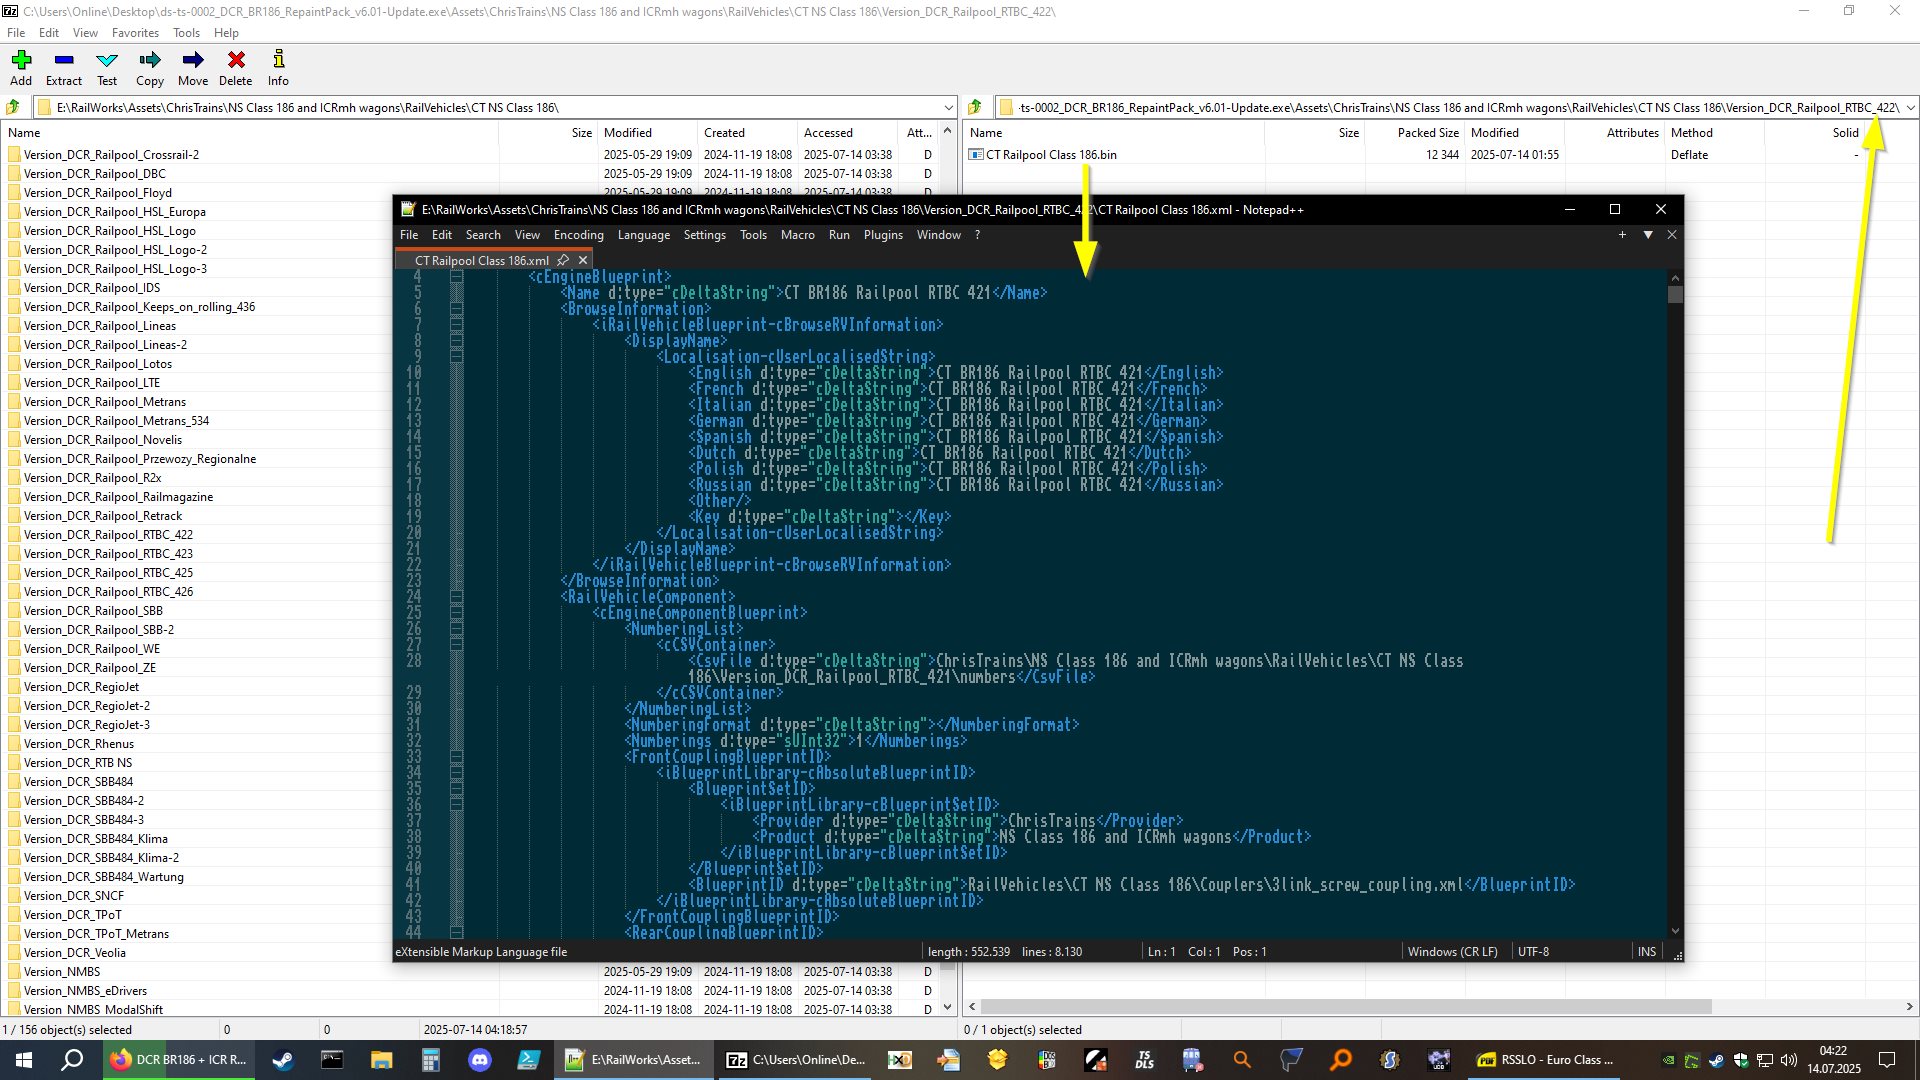Viewport: 1920px width, 1080px height.
Task: Open Command Prompt taskbar icon
Action: [x=332, y=1060]
